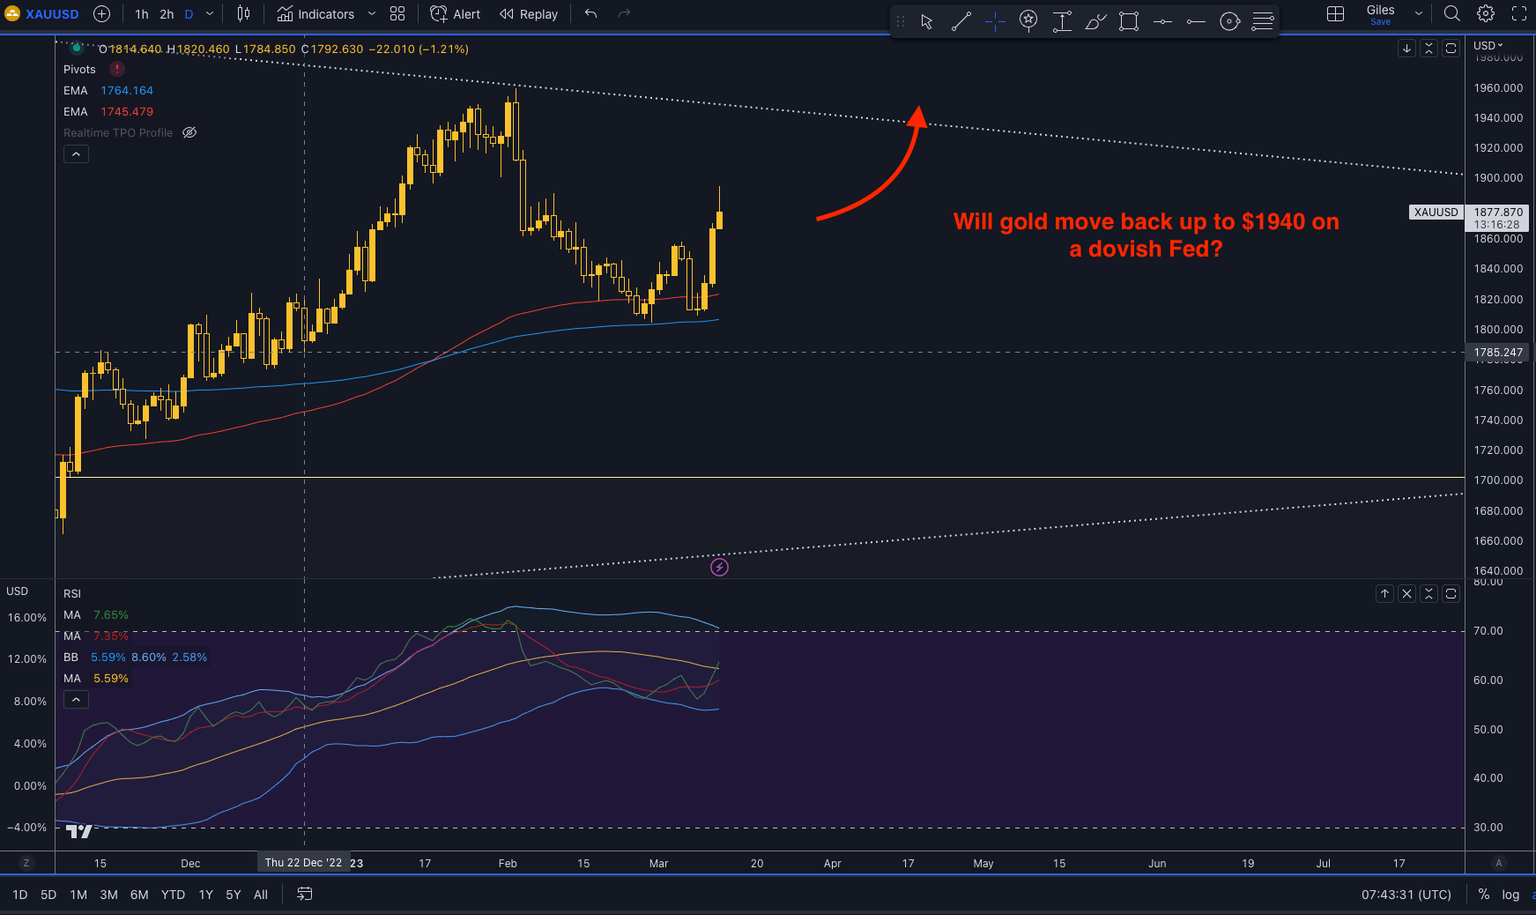Screen dimensions: 1536x915
Task: Select the star pin marker tool
Action: pyautogui.click(x=1028, y=21)
